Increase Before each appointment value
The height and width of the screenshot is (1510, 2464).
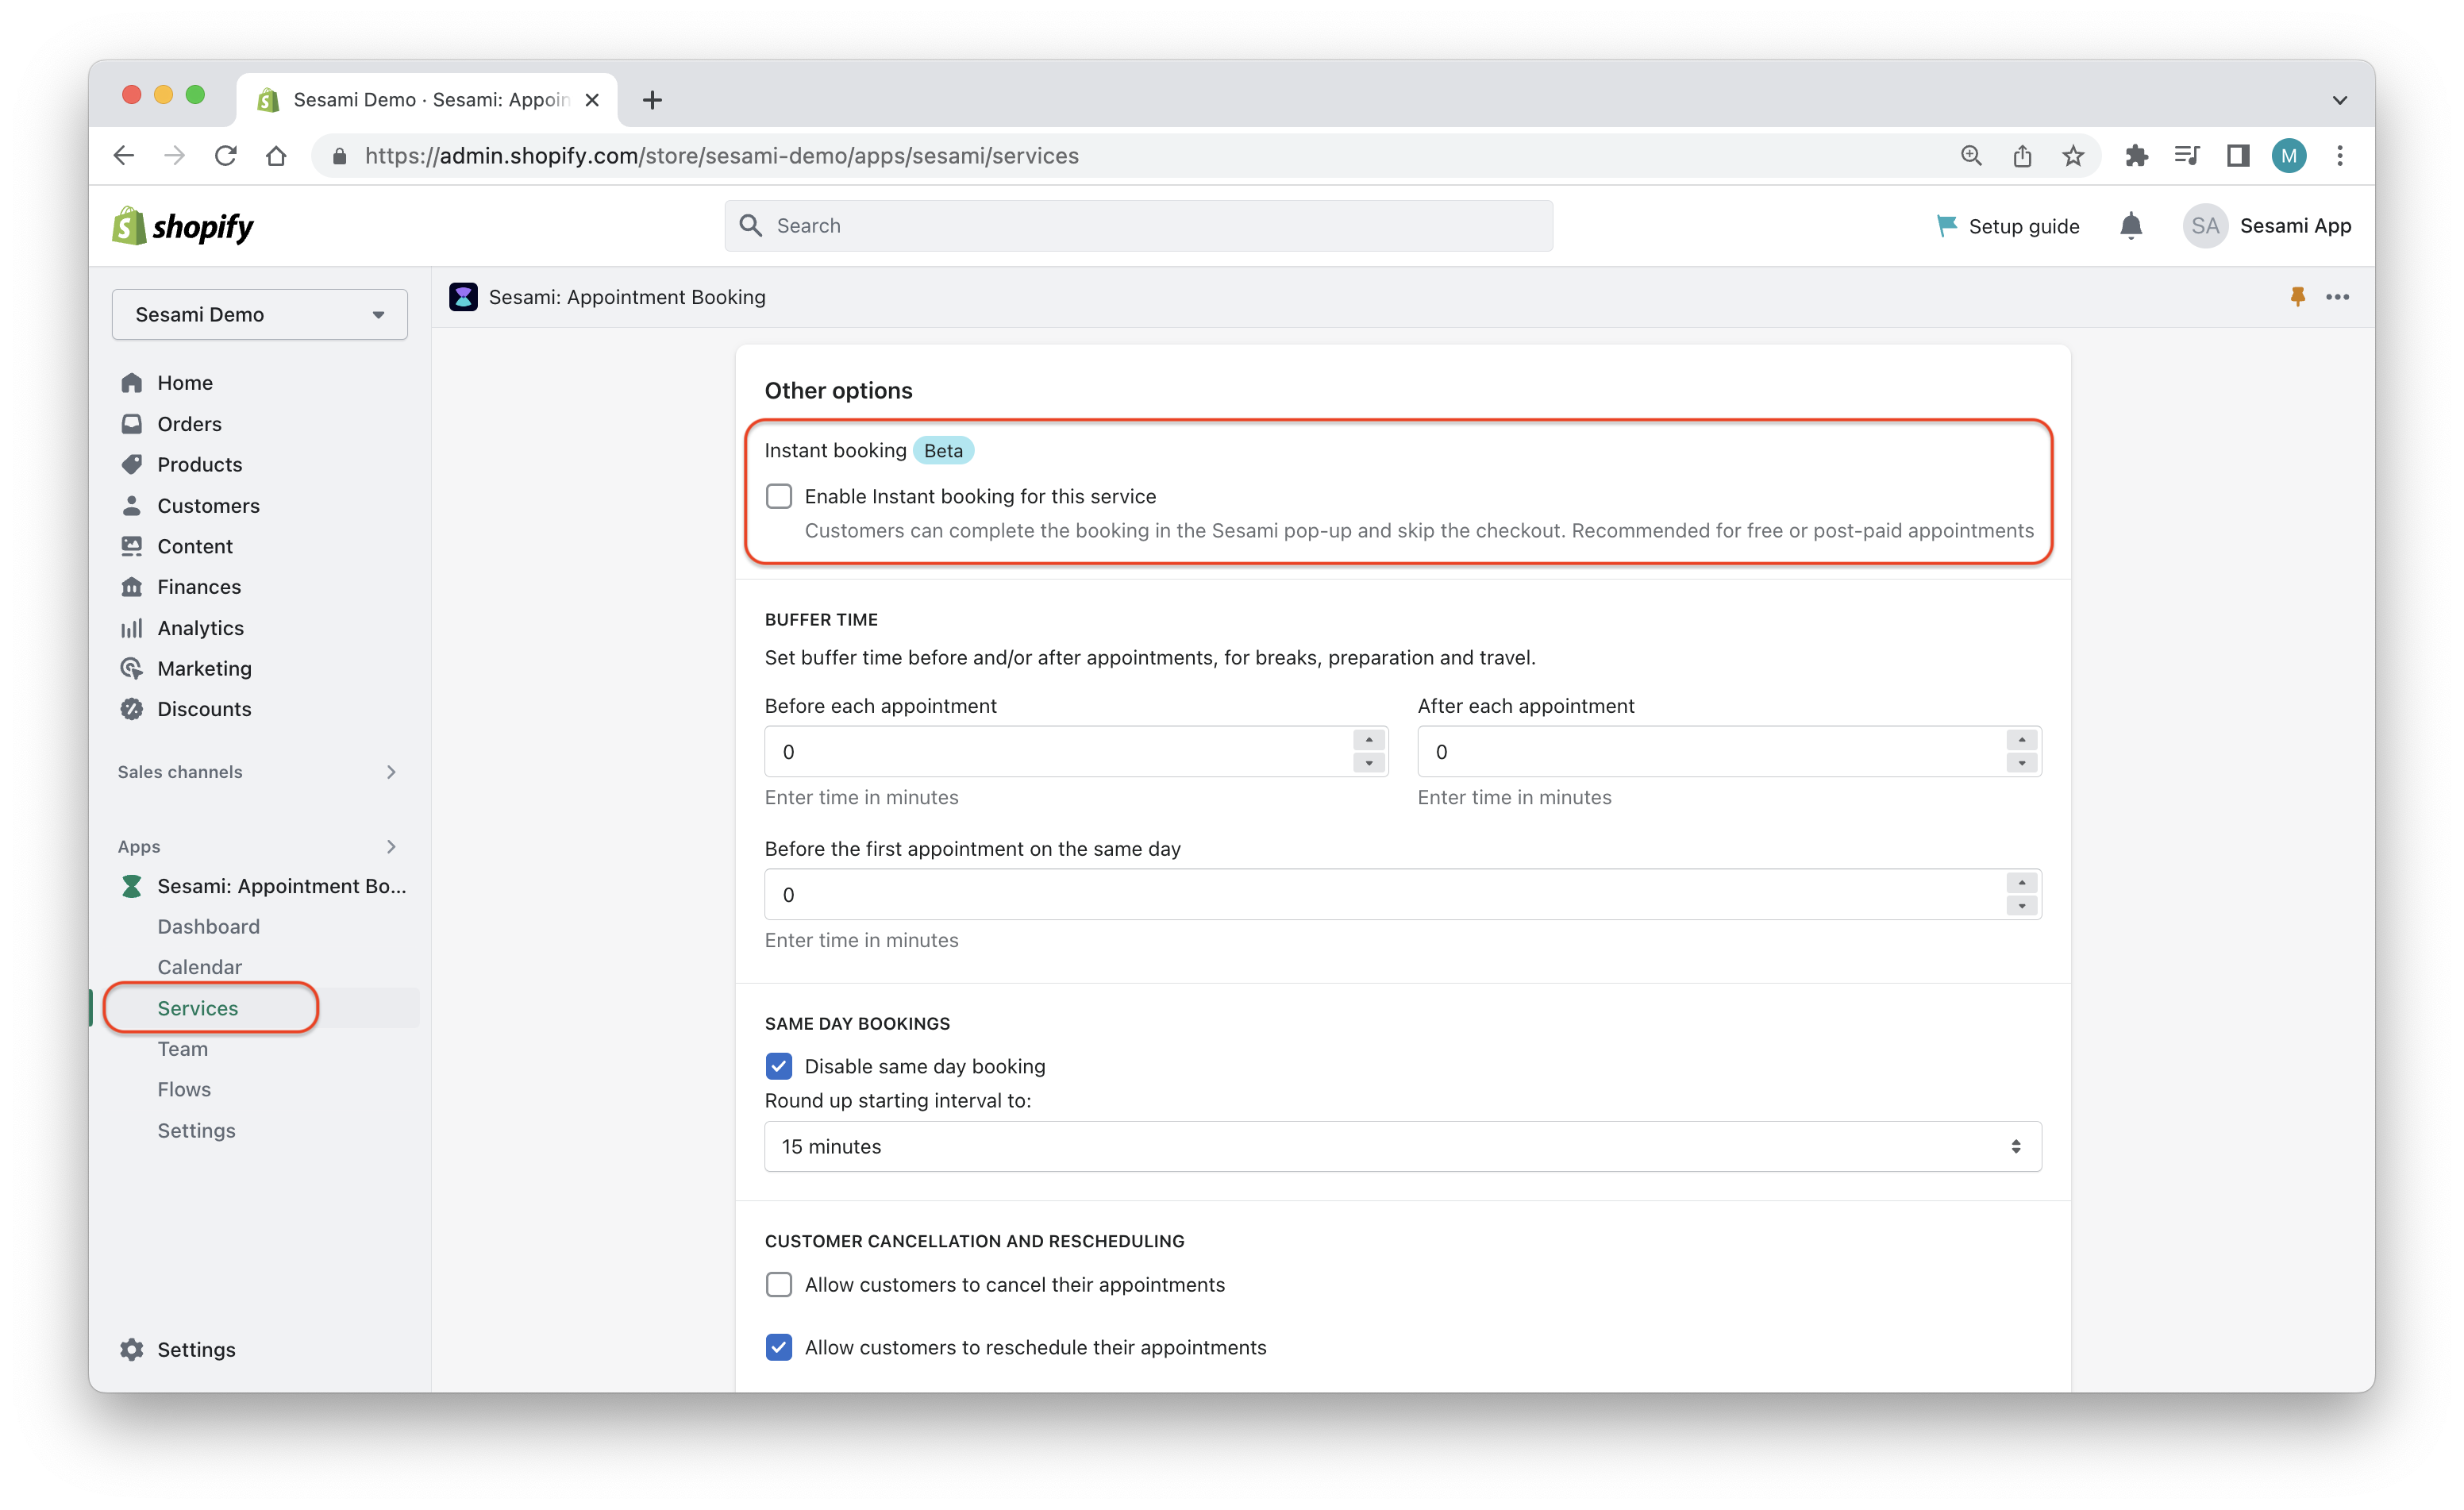pyautogui.click(x=1369, y=740)
